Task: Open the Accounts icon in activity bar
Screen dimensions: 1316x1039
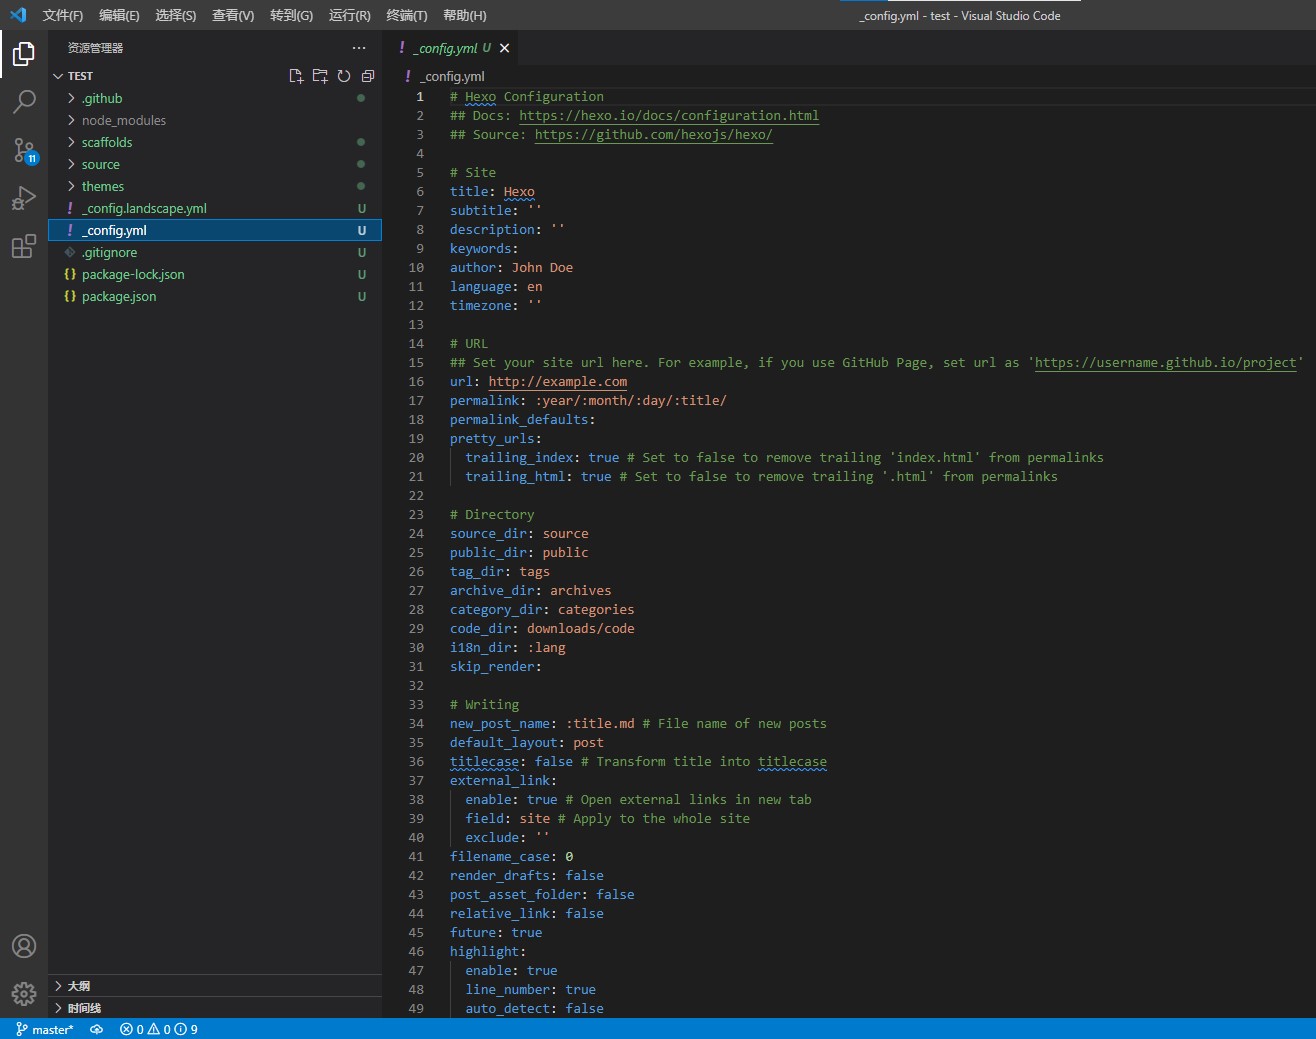Action: pos(24,946)
